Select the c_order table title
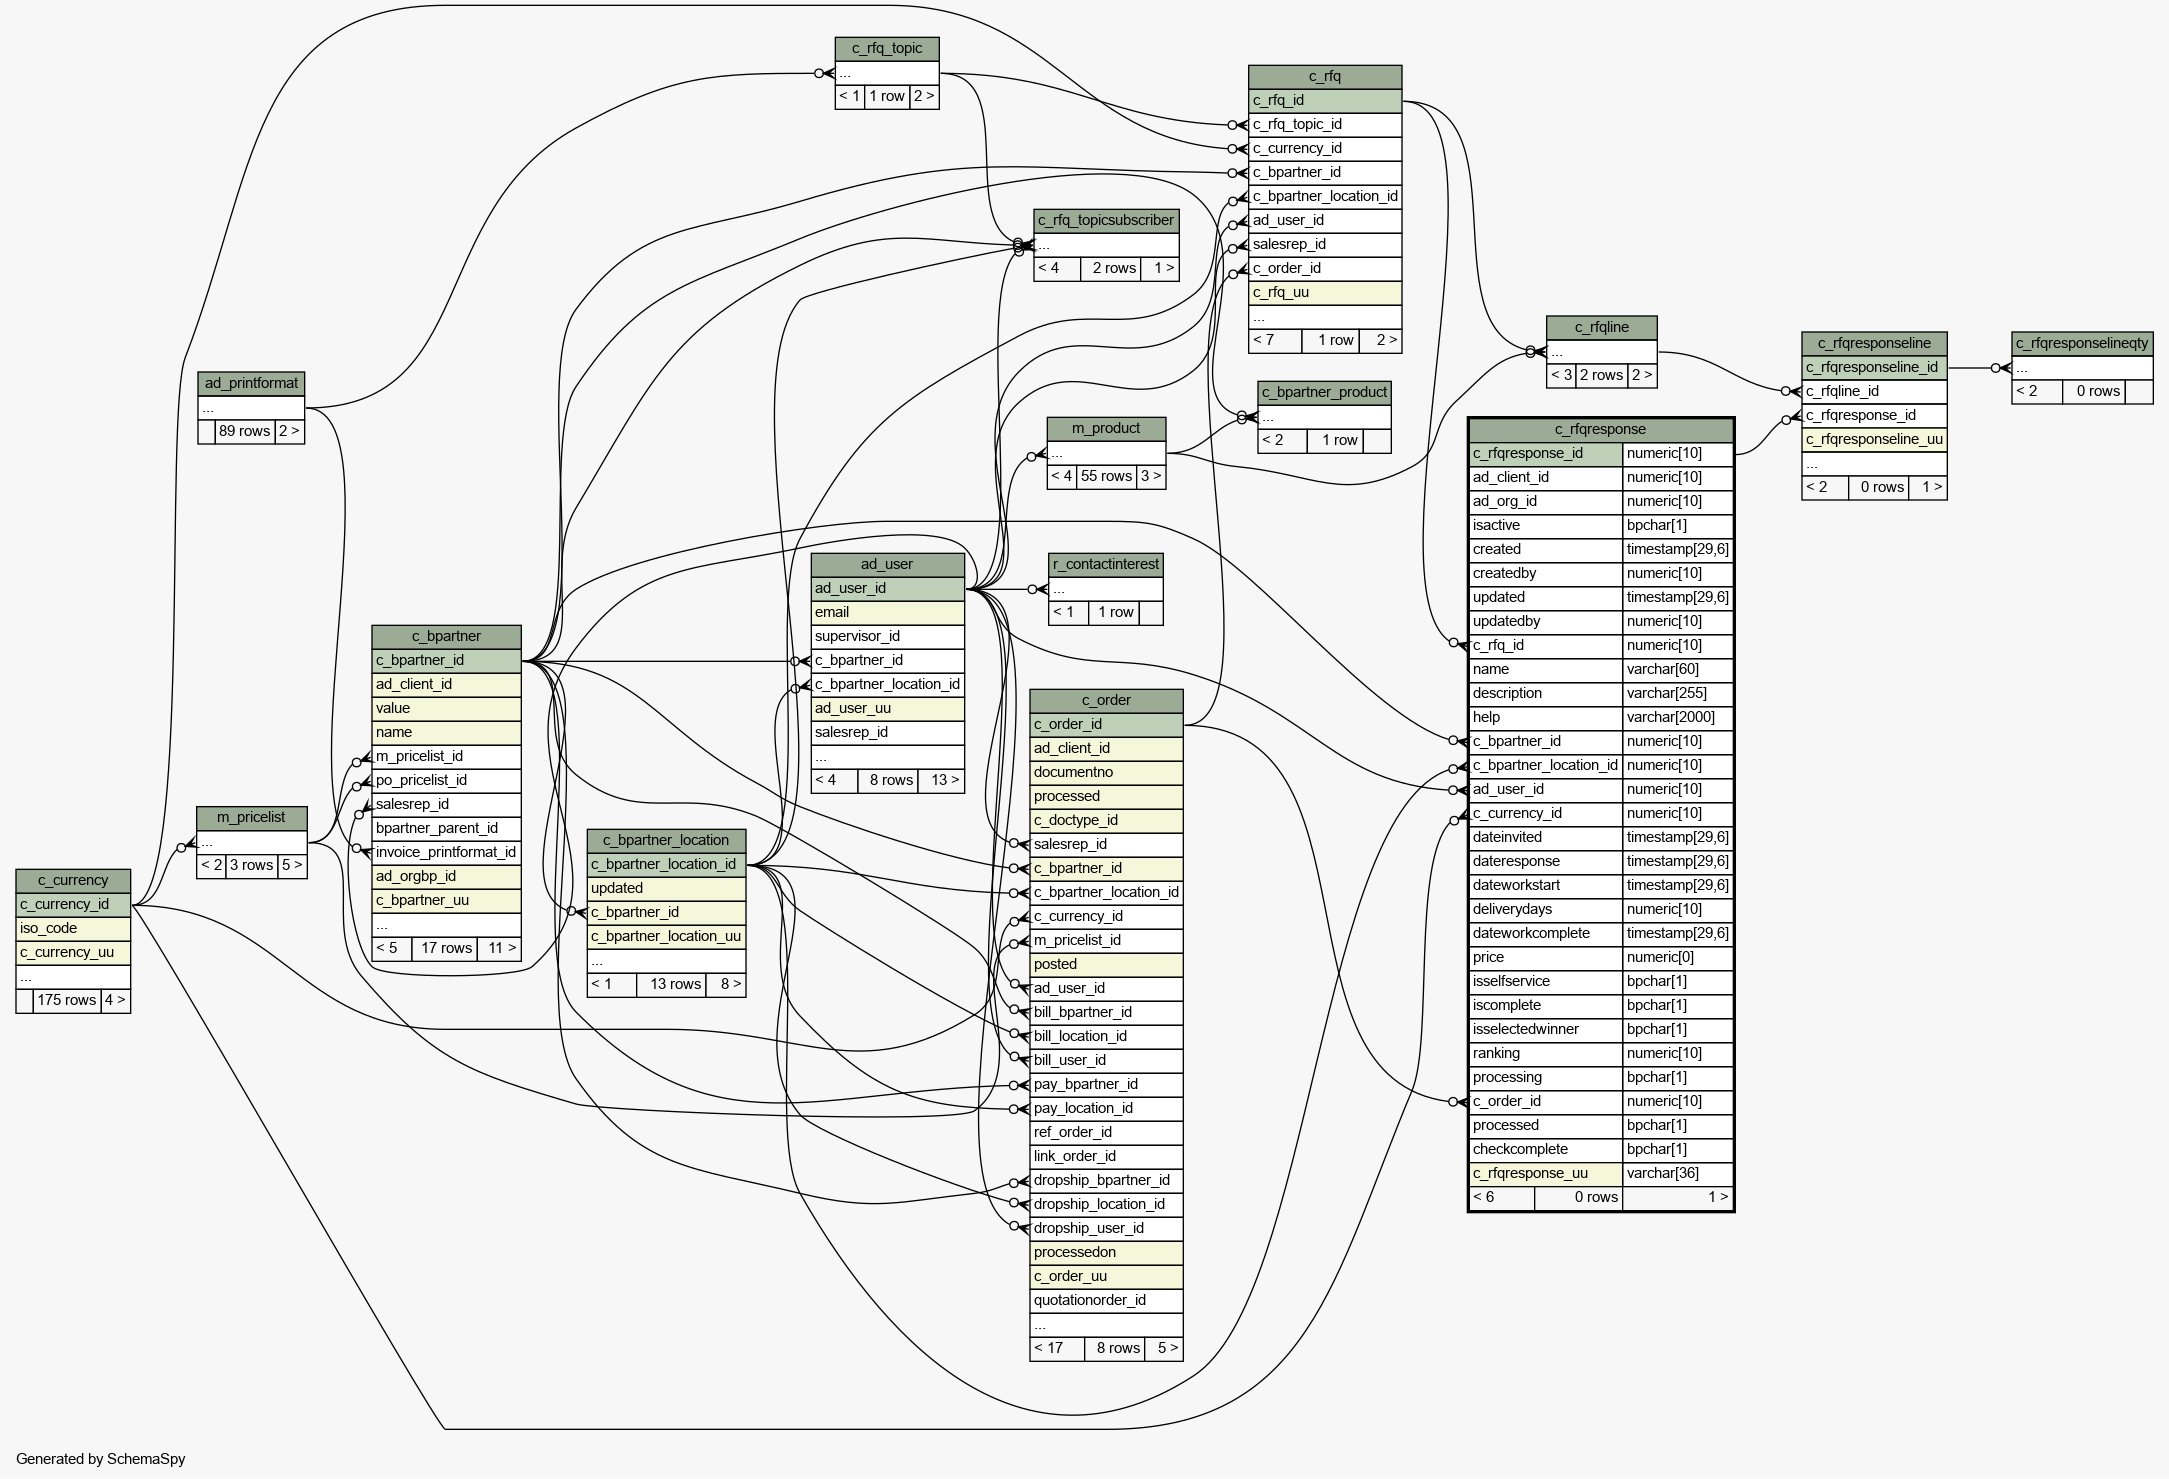2169x1479 pixels. [x=1106, y=701]
